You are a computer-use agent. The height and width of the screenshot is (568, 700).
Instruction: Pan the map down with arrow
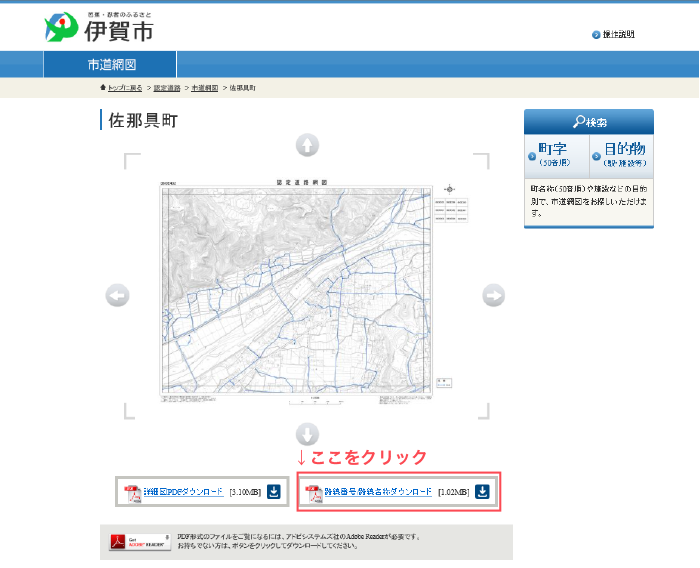(x=307, y=434)
